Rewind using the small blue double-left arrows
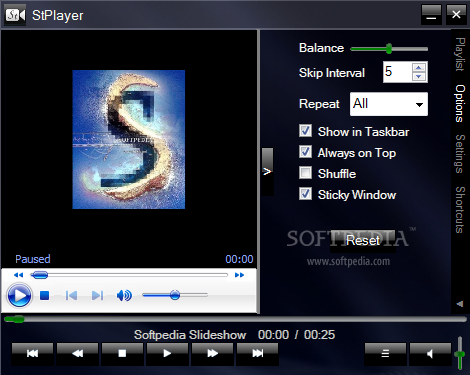 (18, 275)
